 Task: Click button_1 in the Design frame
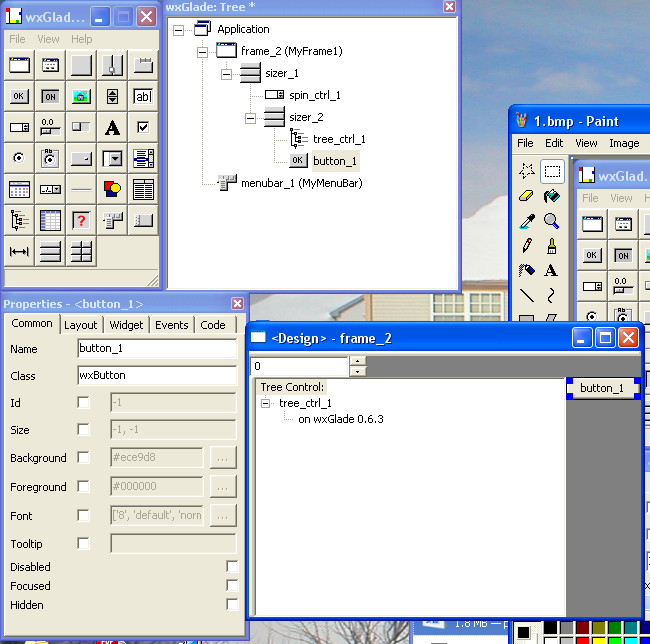(602, 388)
